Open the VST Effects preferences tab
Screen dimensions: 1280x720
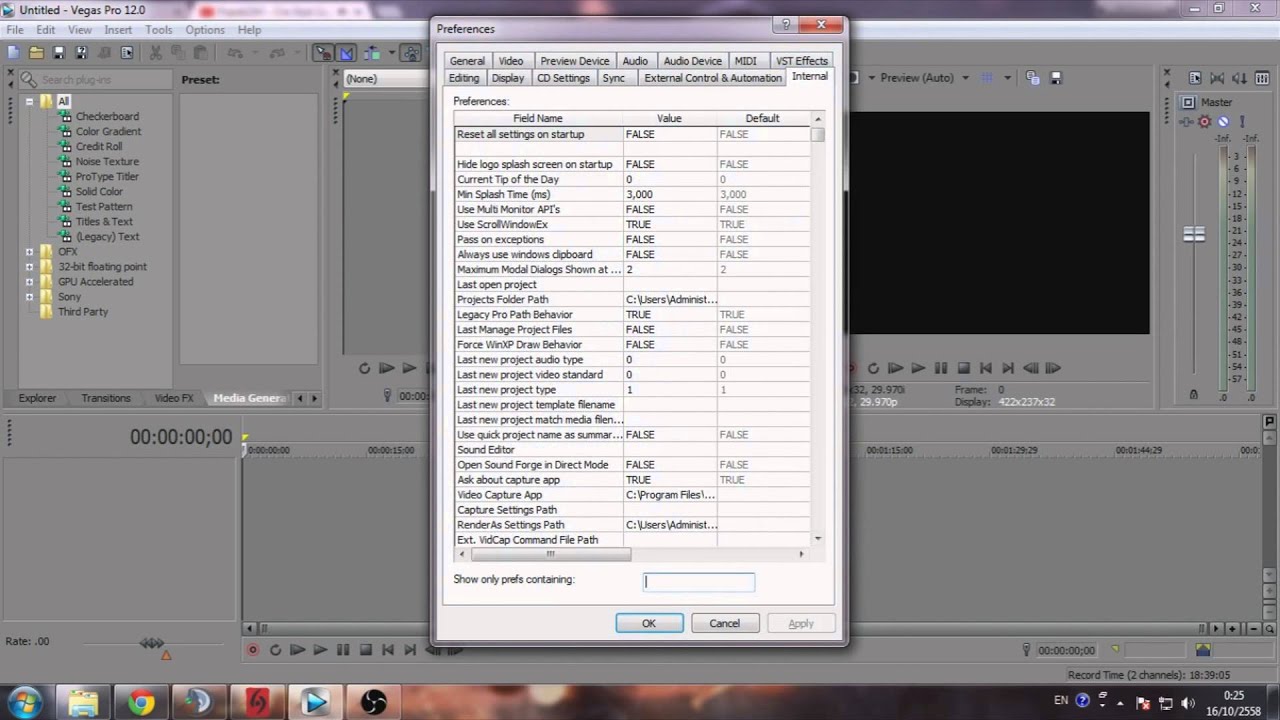click(x=802, y=61)
